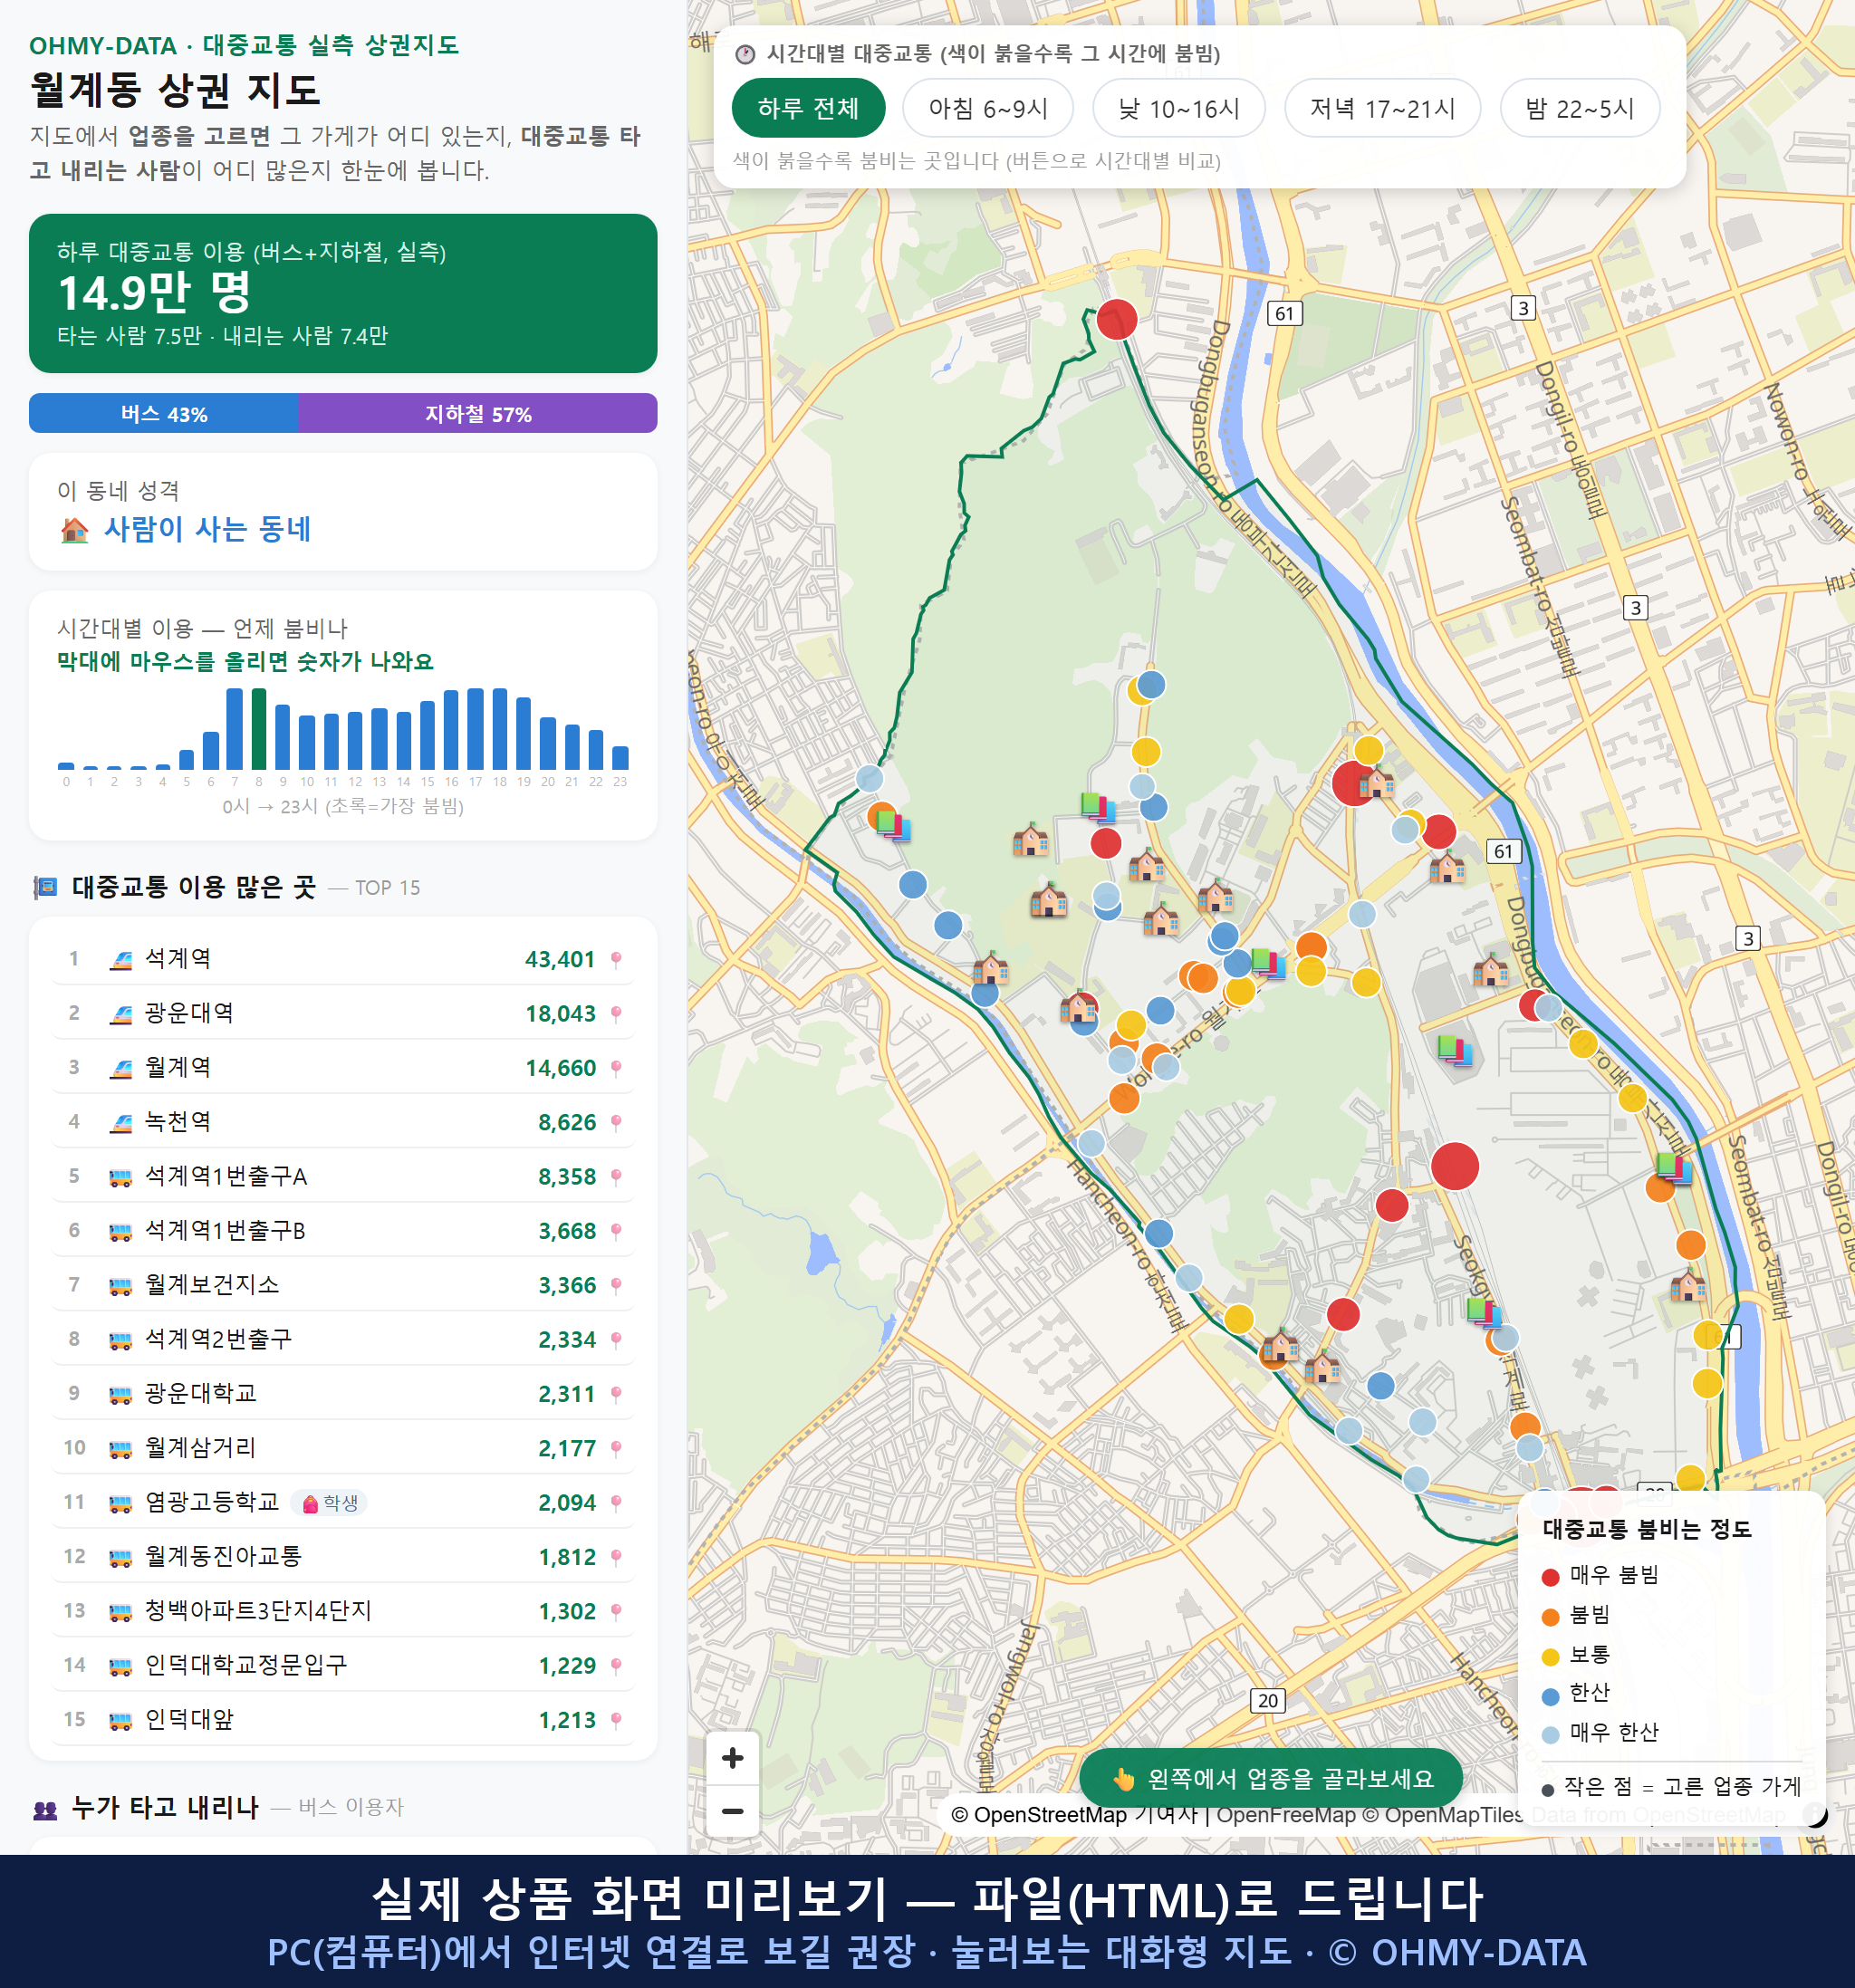Select the 저녁 17~21시 time filter
1855x1988 pixels.
point(1381,108)
